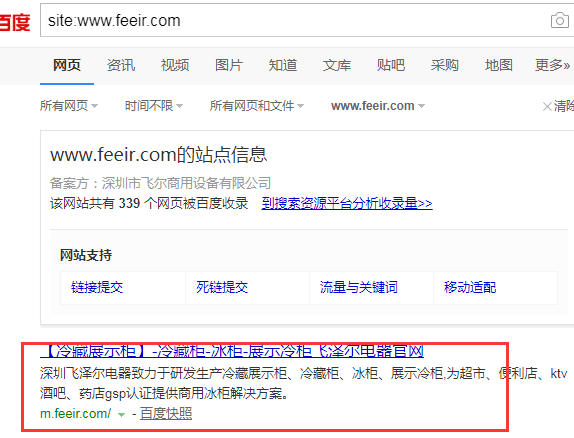Switch to the 资讯 tab

[x=121, y=65]
